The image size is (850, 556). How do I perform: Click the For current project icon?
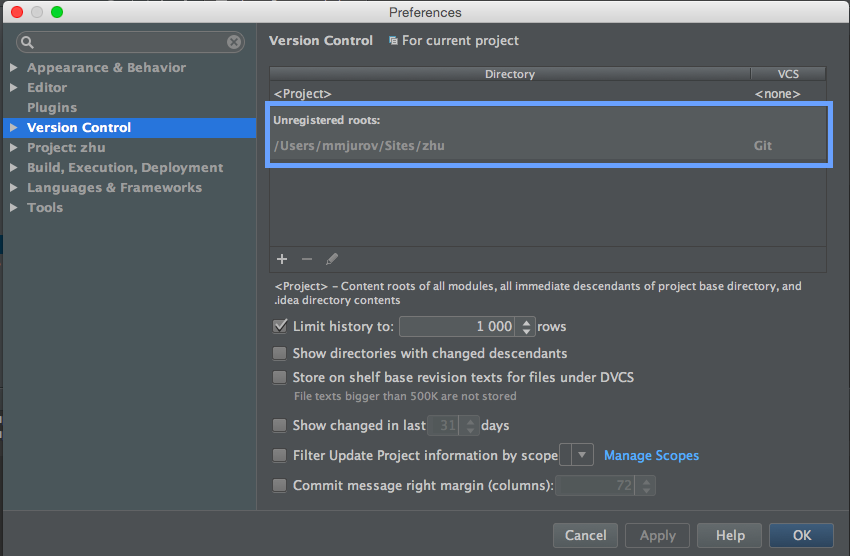tap(393, 41)
